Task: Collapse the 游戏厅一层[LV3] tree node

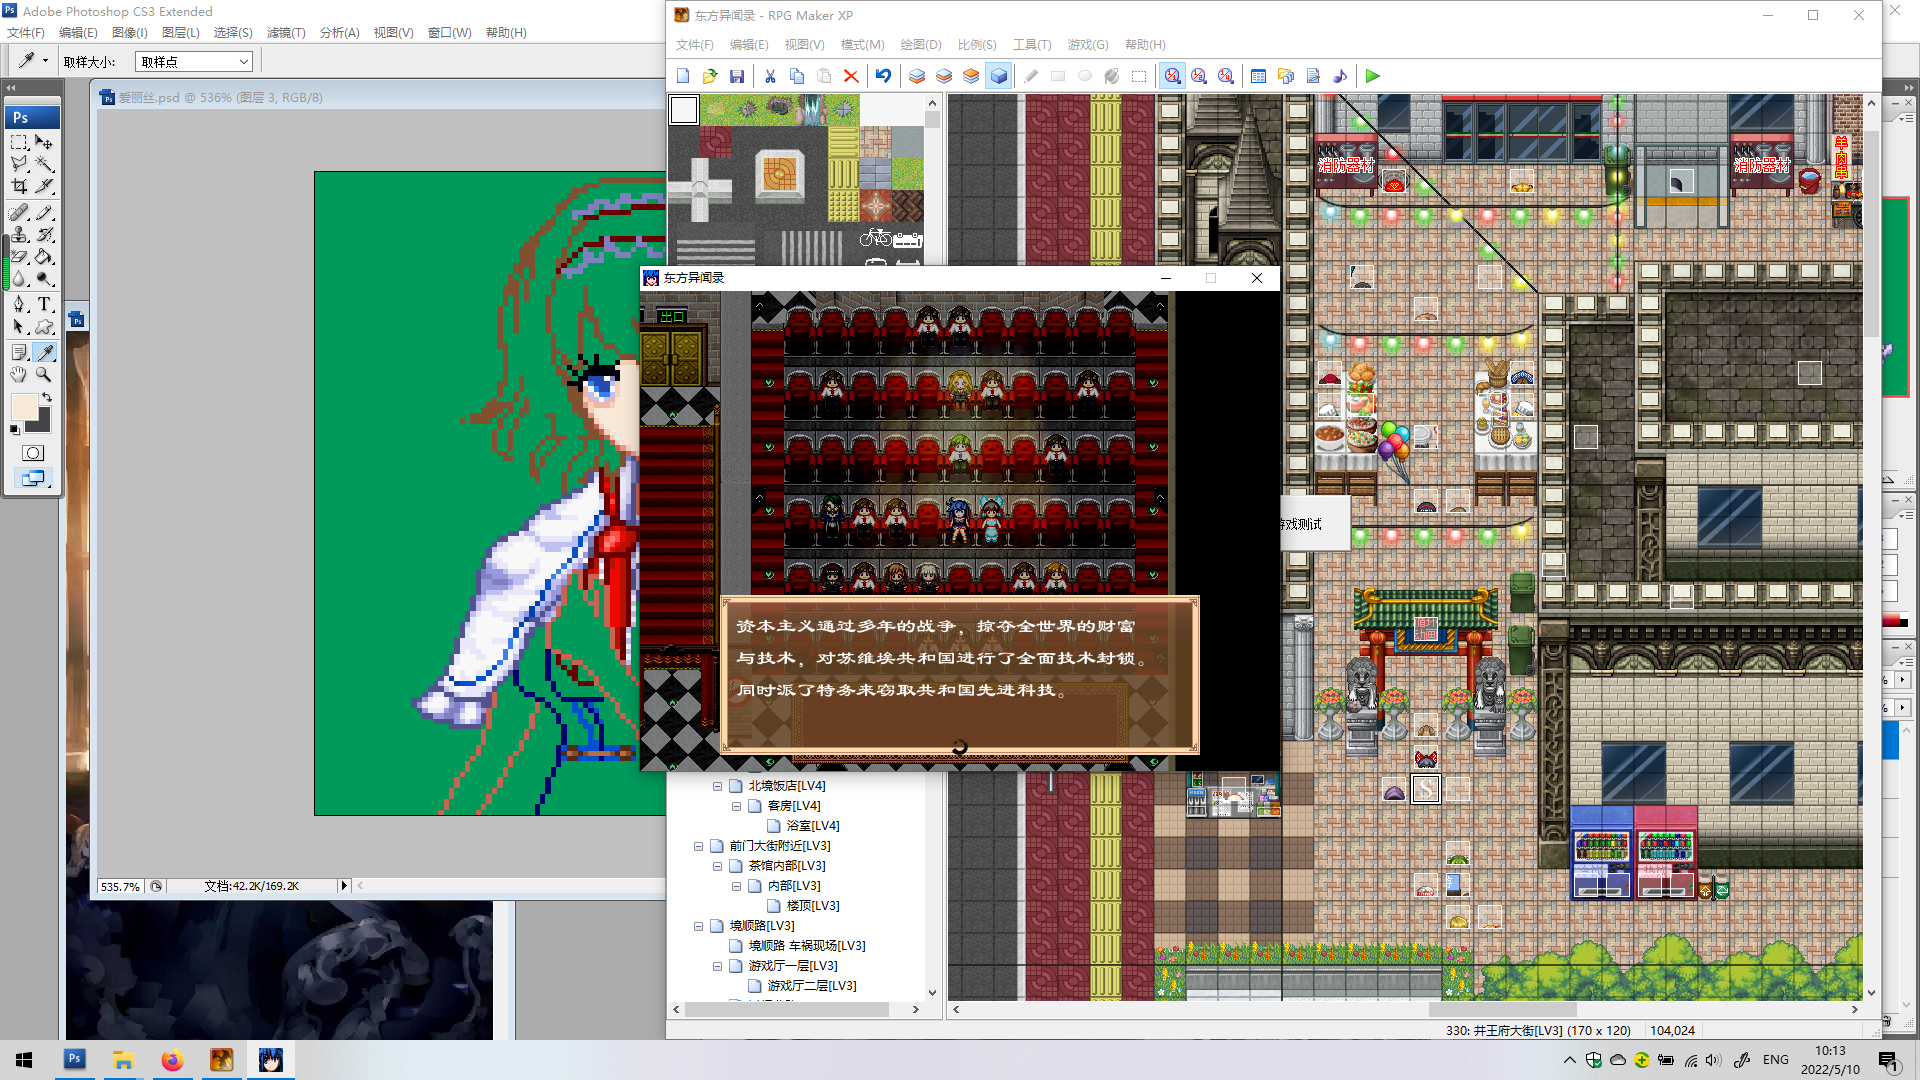Action: point(717,966)
